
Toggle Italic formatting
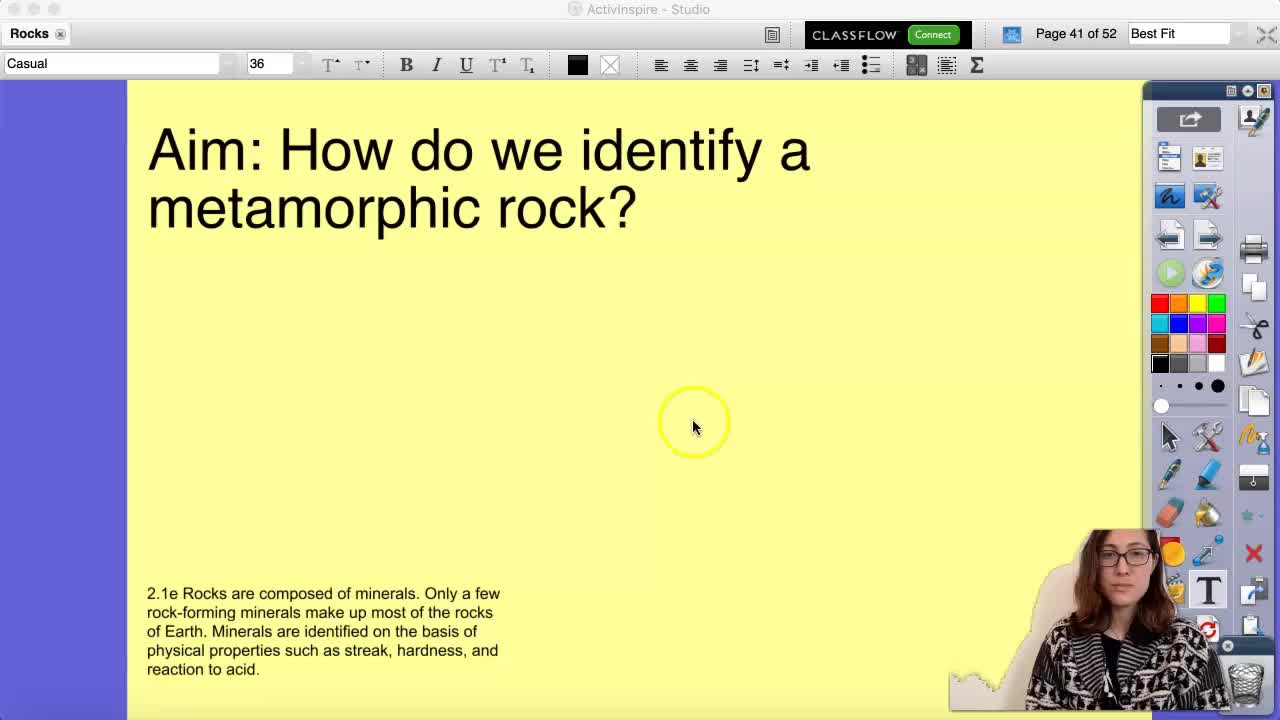436,65
